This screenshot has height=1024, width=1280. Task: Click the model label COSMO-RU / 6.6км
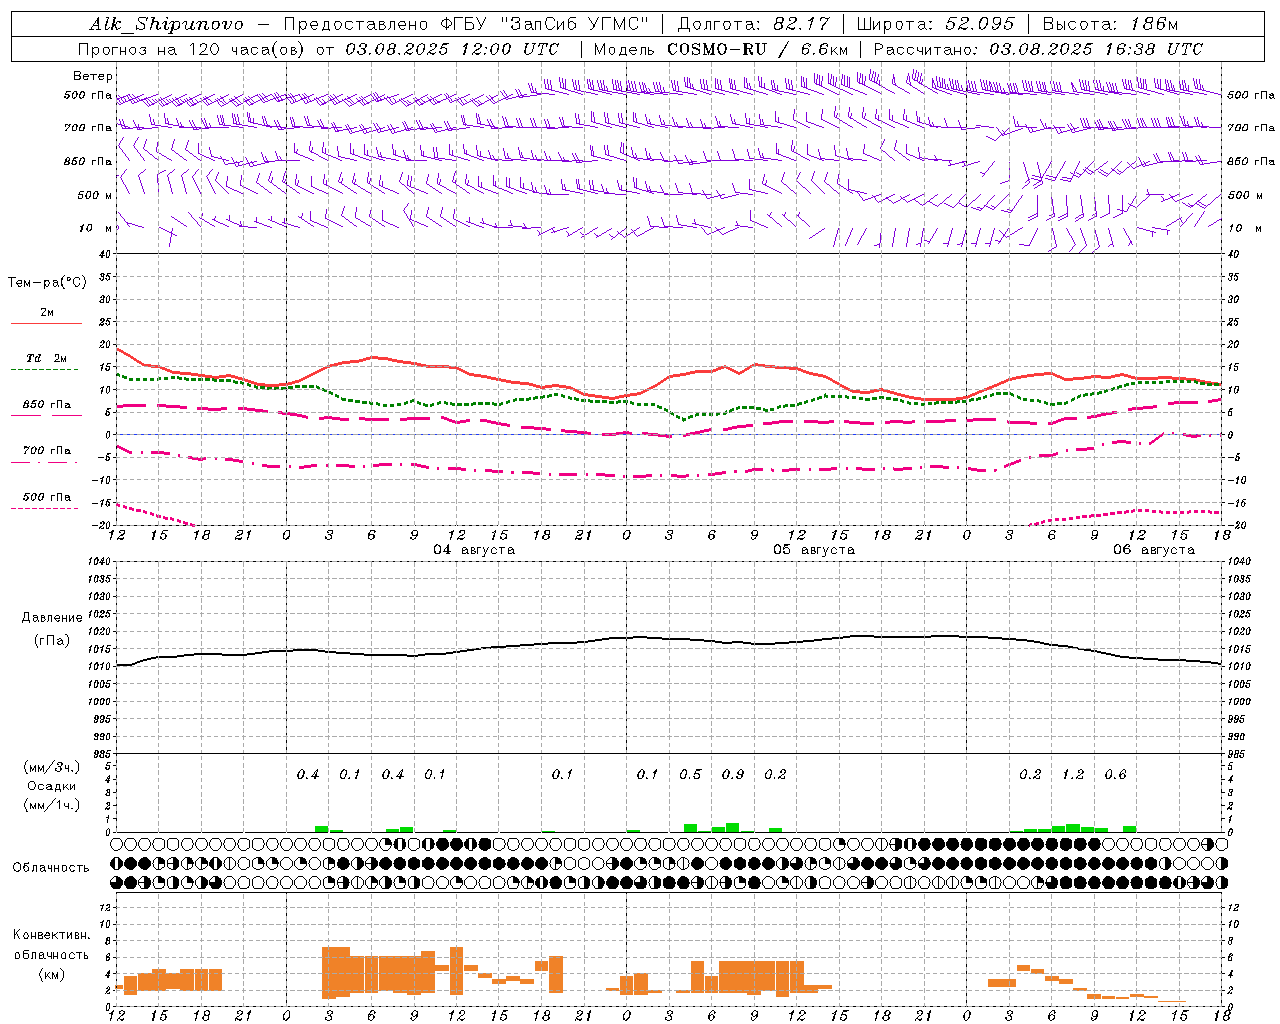pyautogui.click(x=757, y=49)
